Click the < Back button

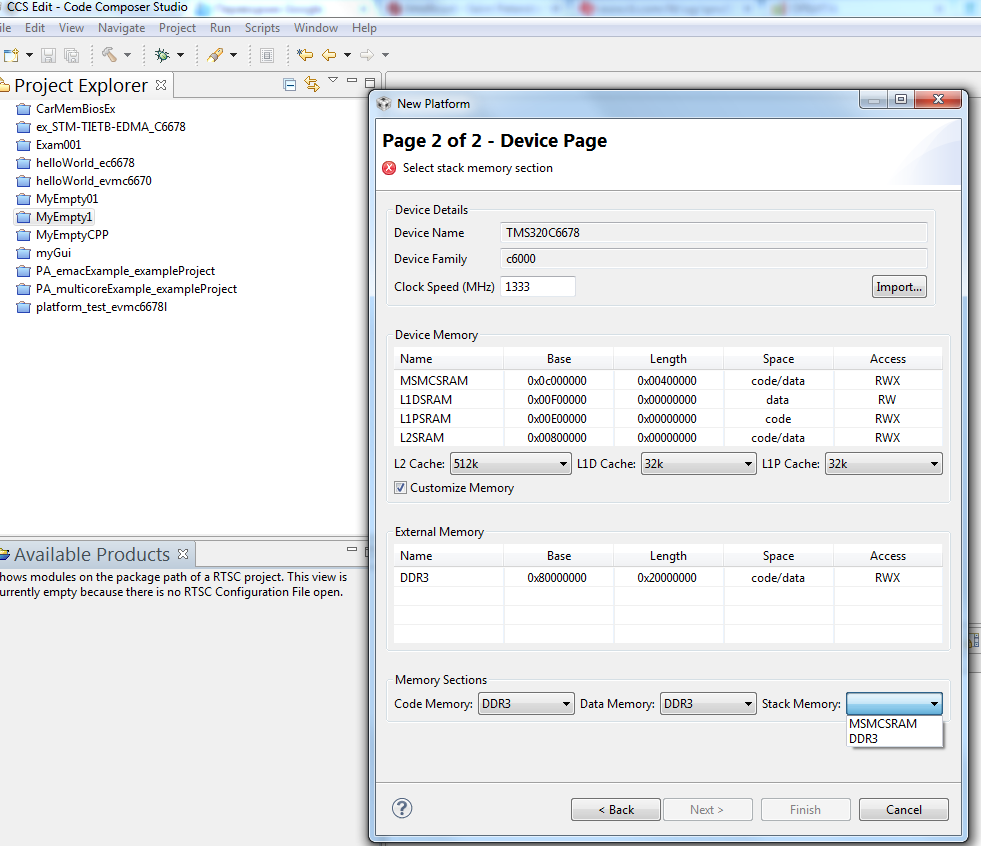(x=616, y=810)
